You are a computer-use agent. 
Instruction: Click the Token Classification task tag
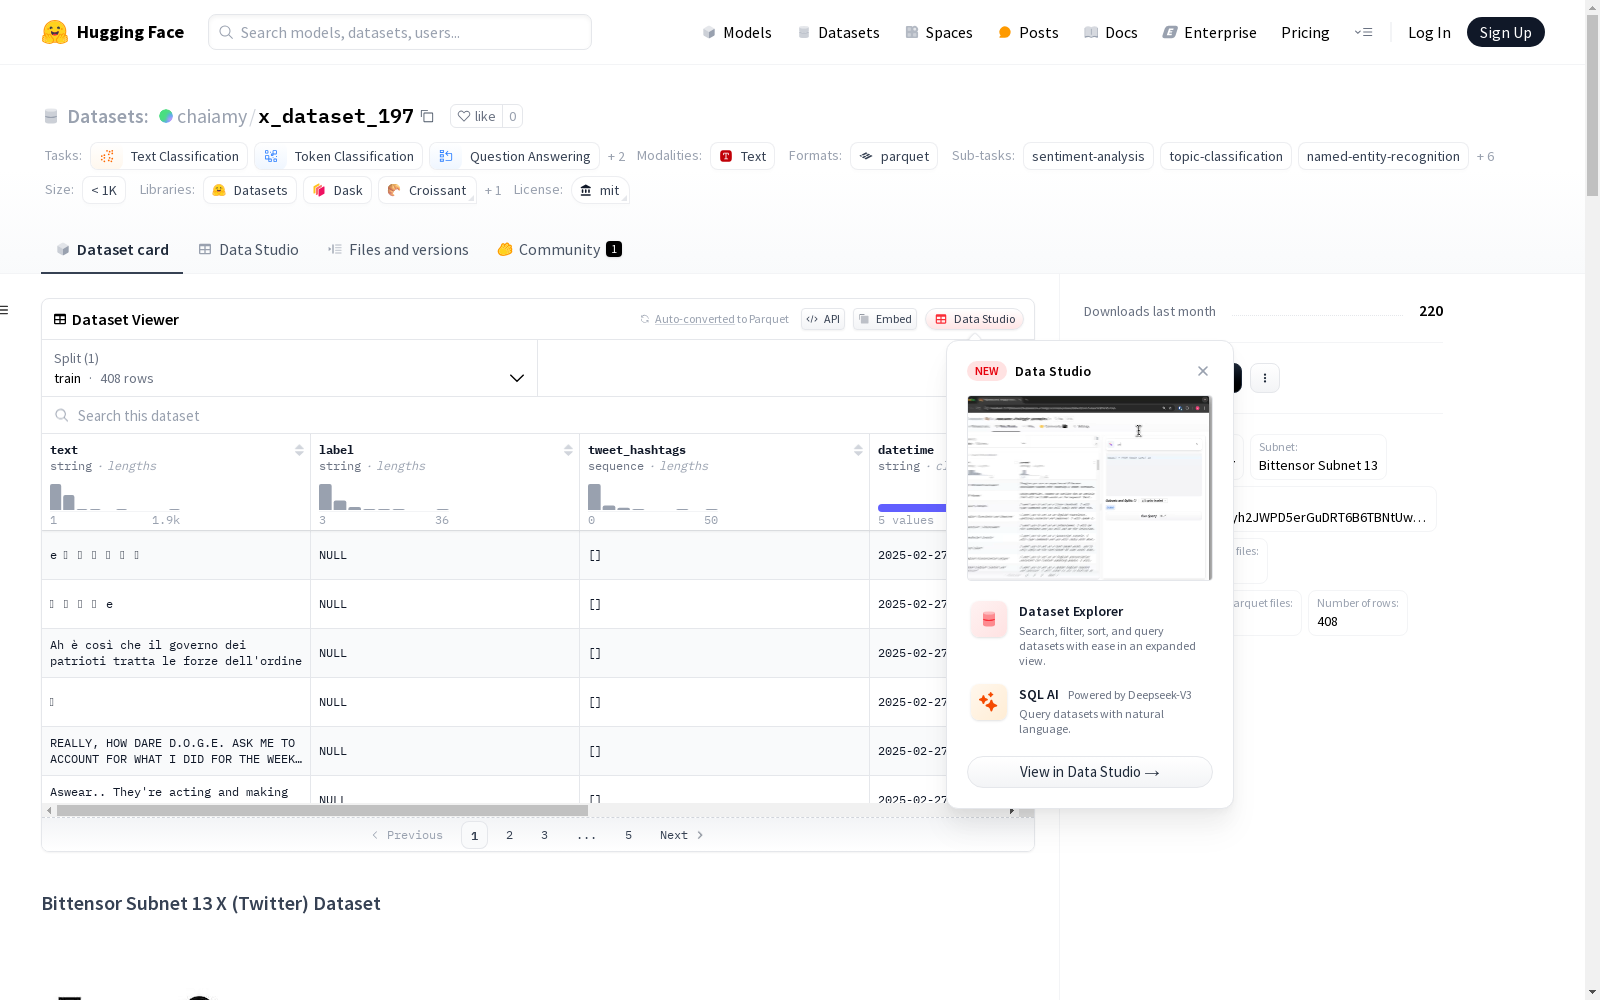click(338, 156)
